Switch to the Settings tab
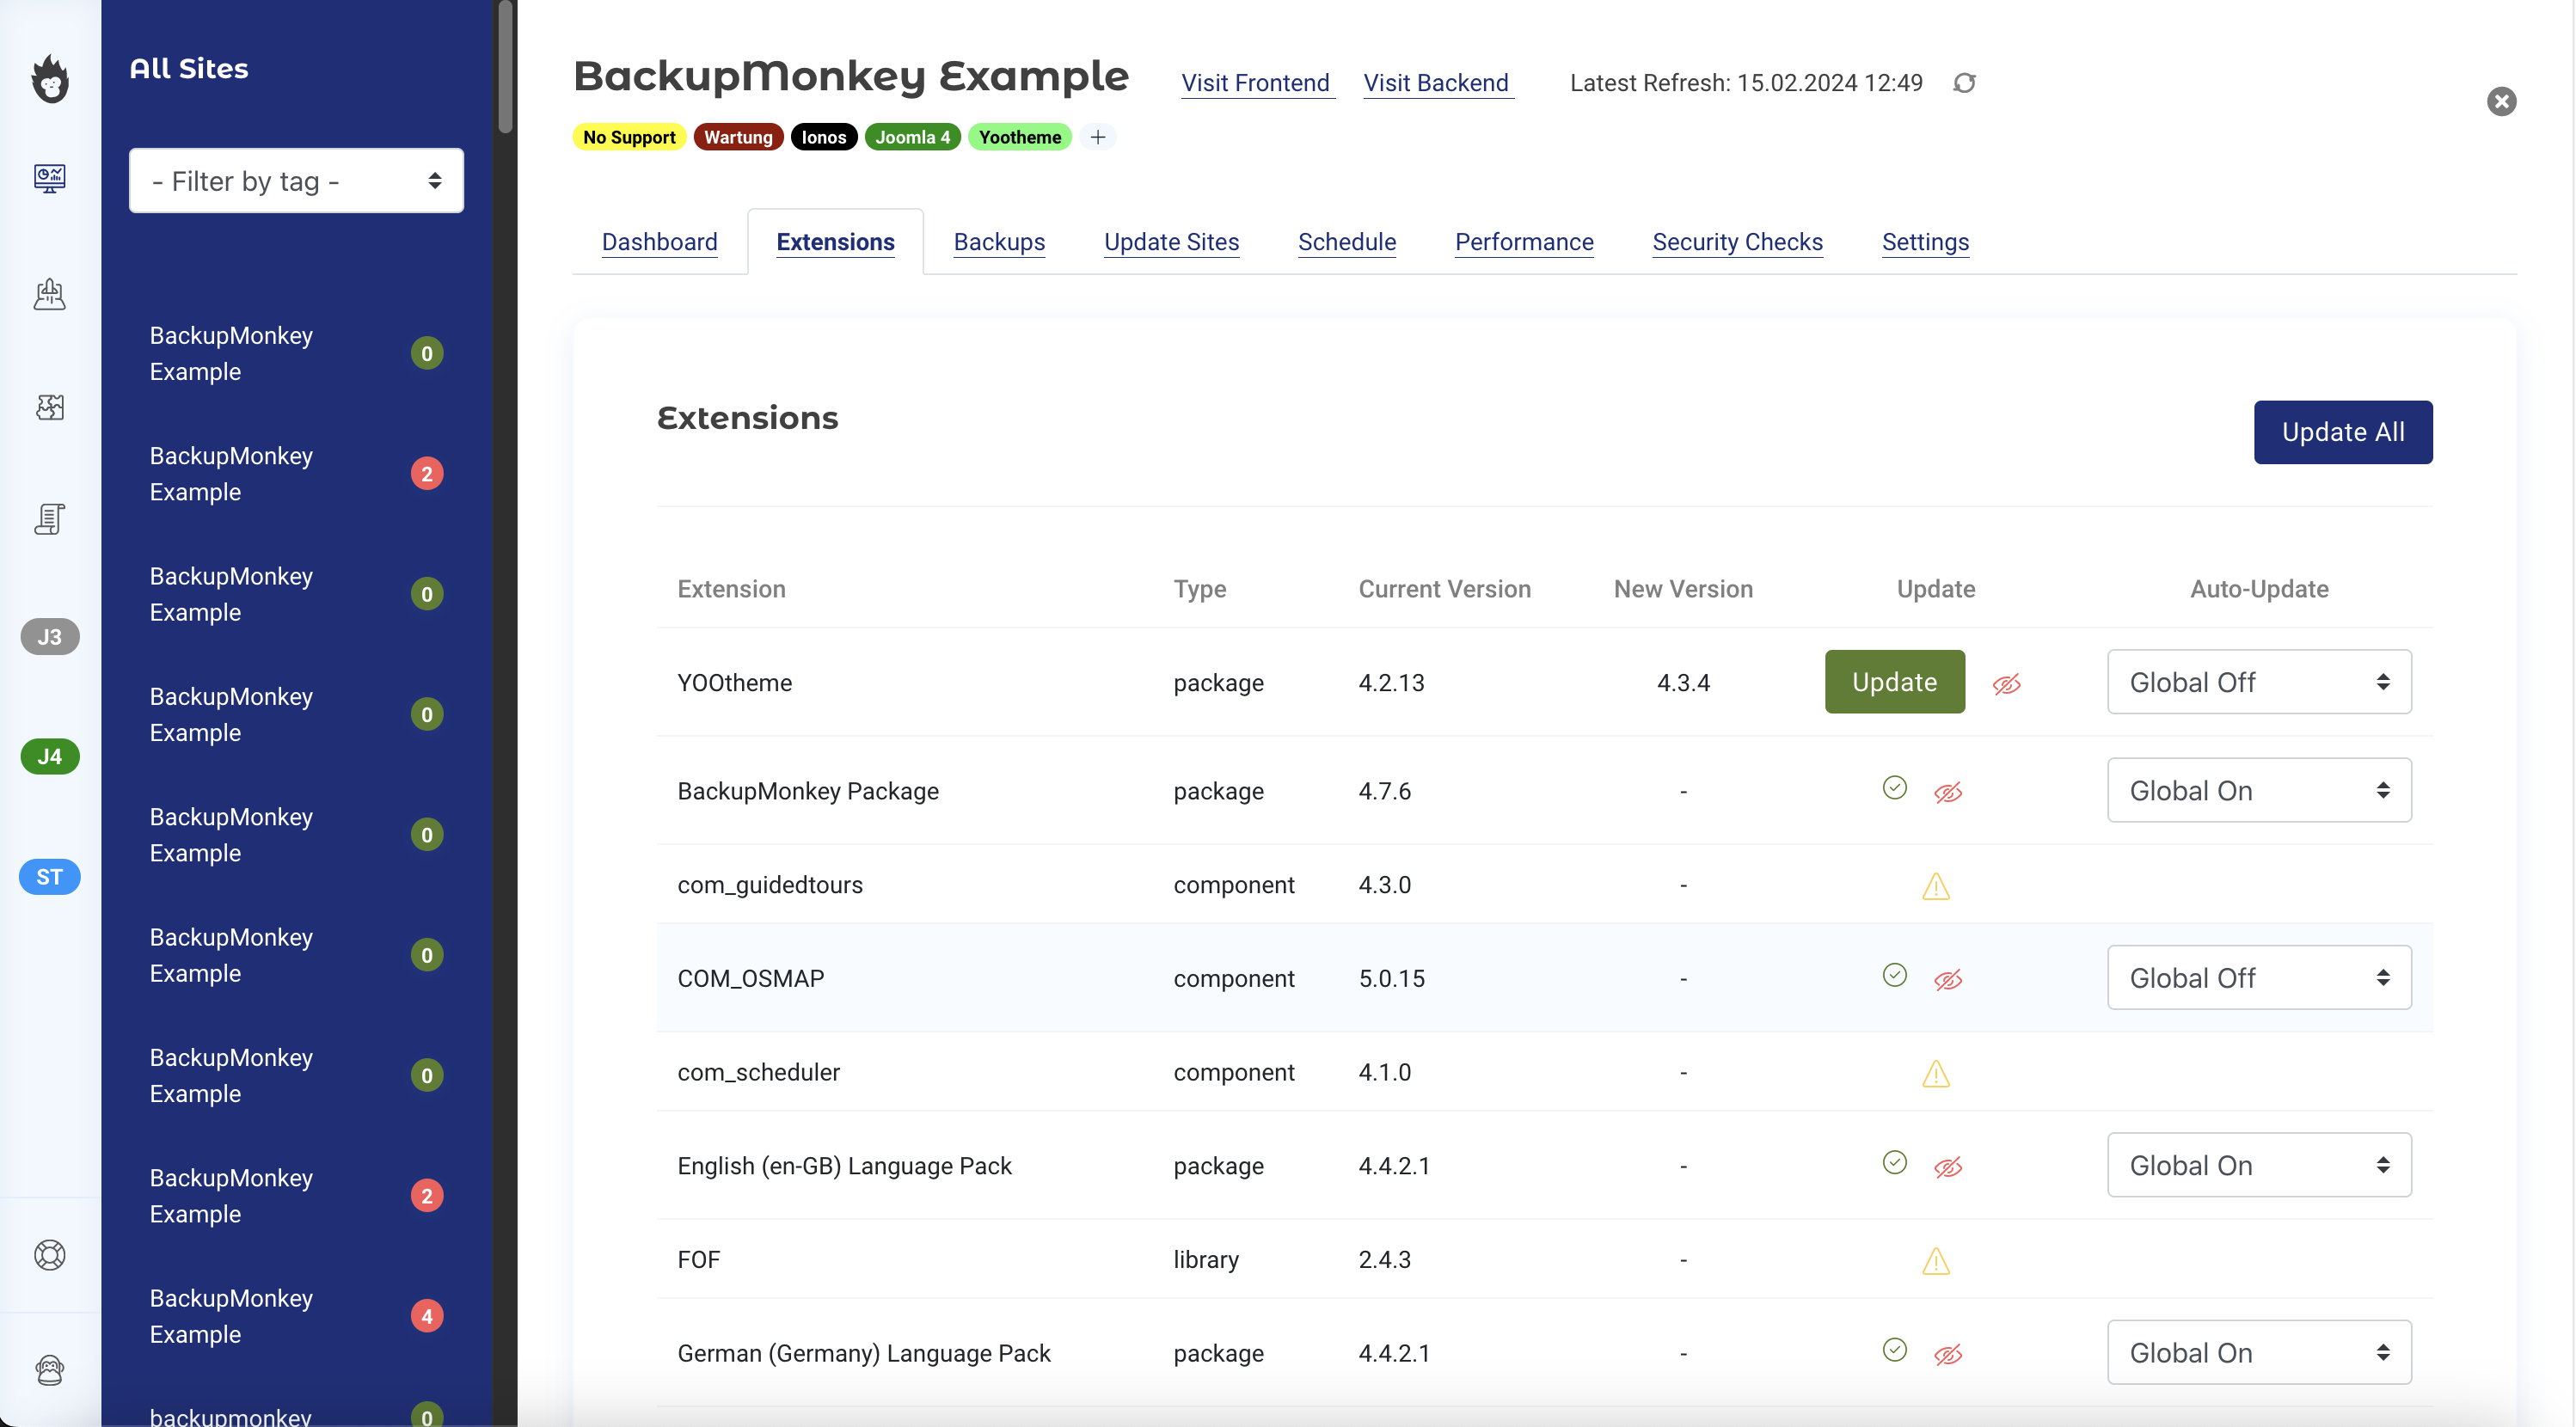 pyautogui.click(x=1925, y=242)
